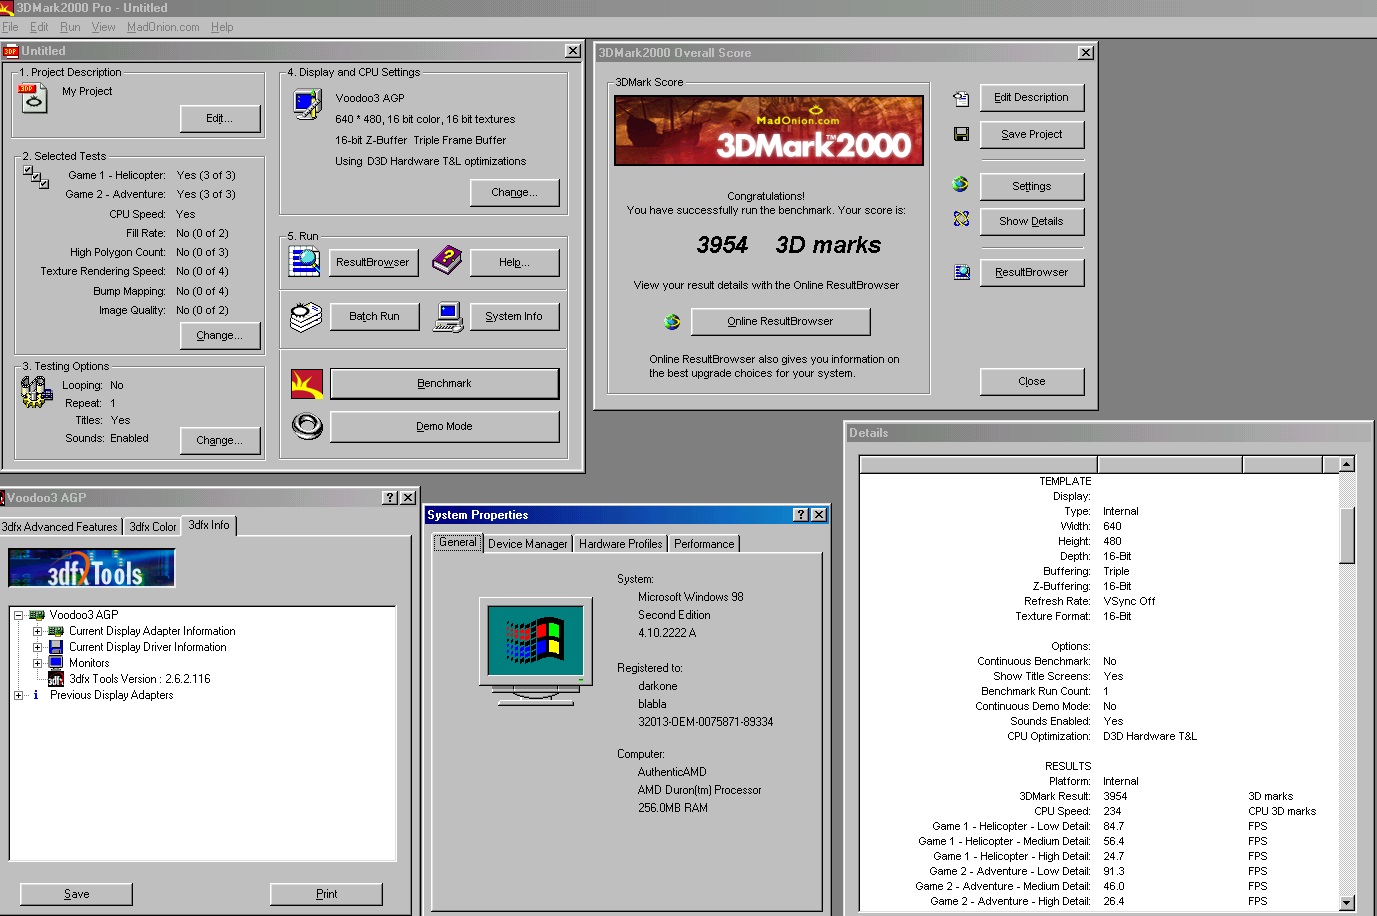Image resolution: width=1377 pixels, height=916 pixels.
Task: Click the Voodoo3 AGP window help question button
Action: coord(391,498)
